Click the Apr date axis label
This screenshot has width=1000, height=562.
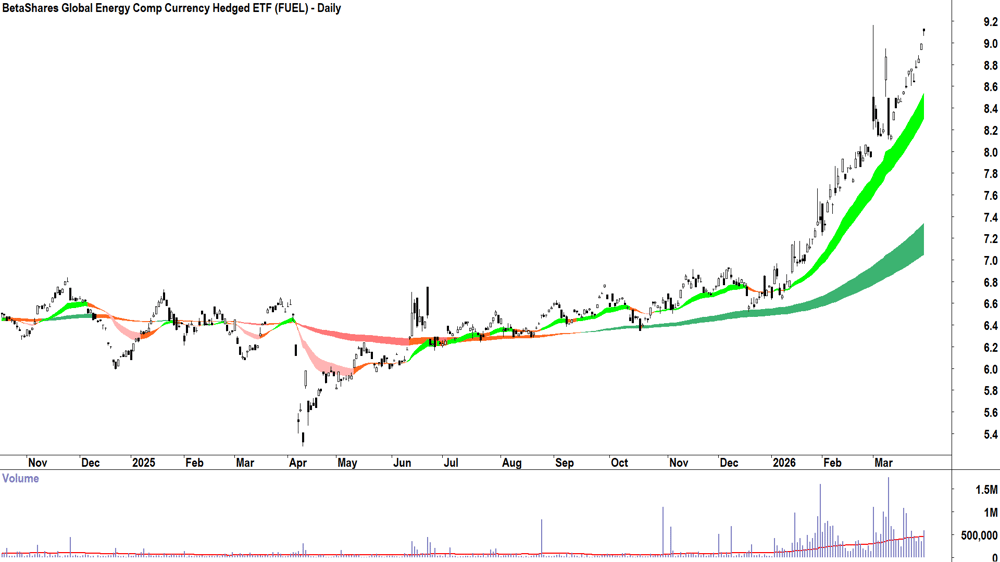coord(297,462)
